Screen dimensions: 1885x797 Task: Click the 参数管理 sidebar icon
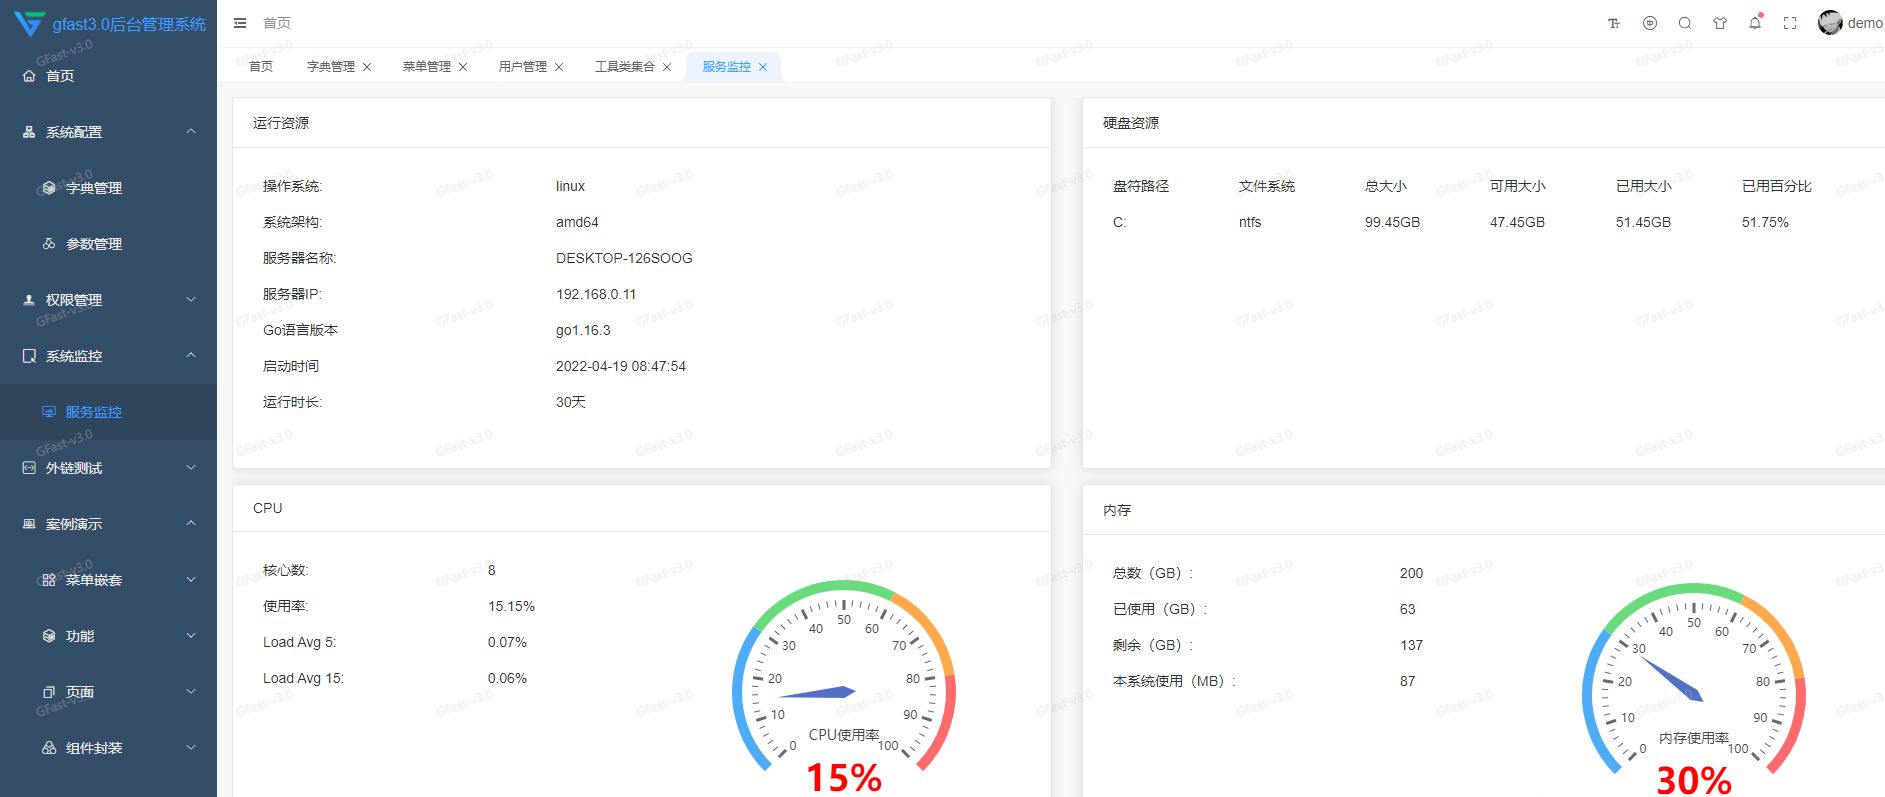pyautogui.click(x=49, y=244)
